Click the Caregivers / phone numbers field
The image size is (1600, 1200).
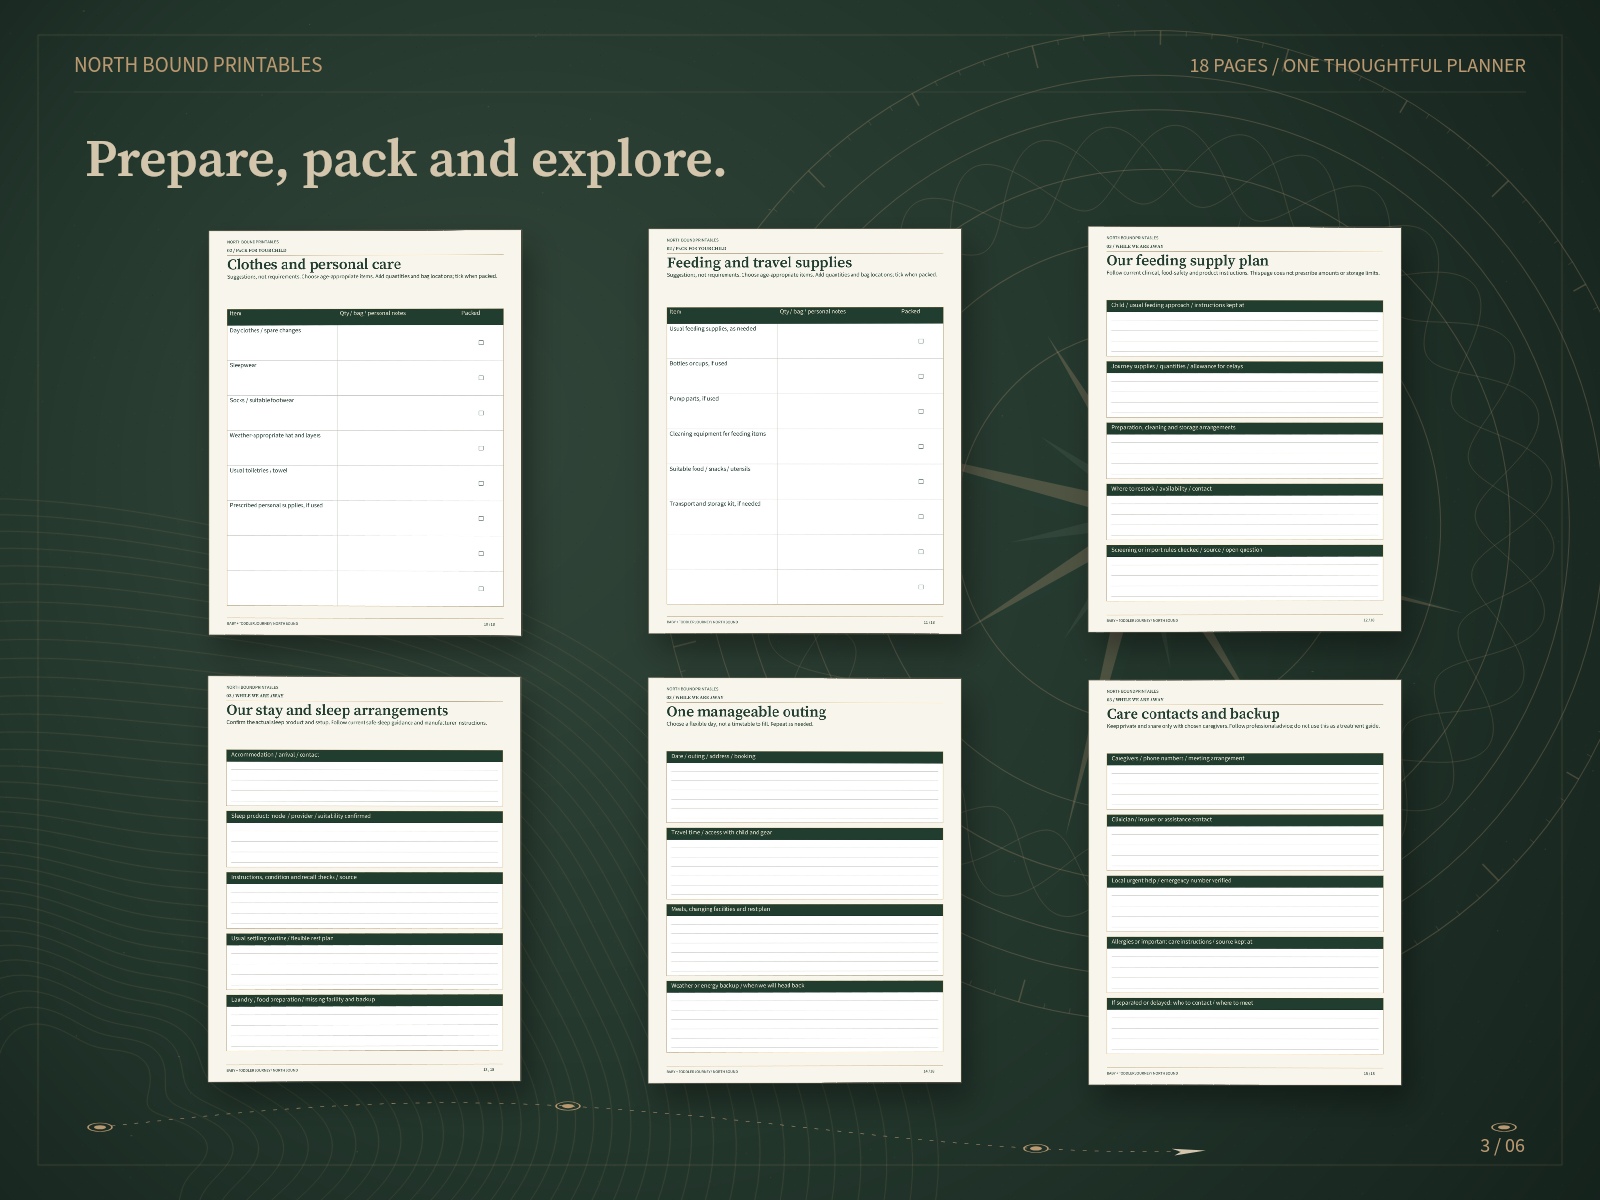click(x=1245, y=780)
